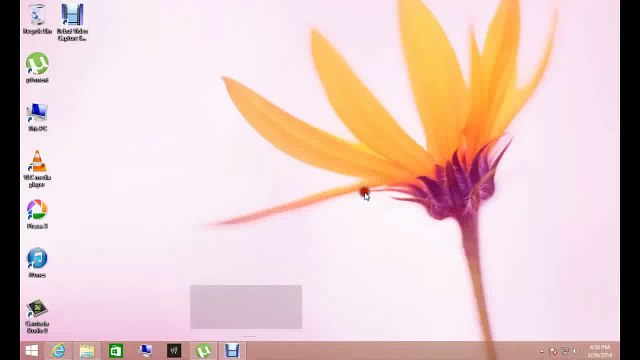
Task: Select the Camtasia Studio 8 desktop shortcut
Action: [x=37, y=316]
